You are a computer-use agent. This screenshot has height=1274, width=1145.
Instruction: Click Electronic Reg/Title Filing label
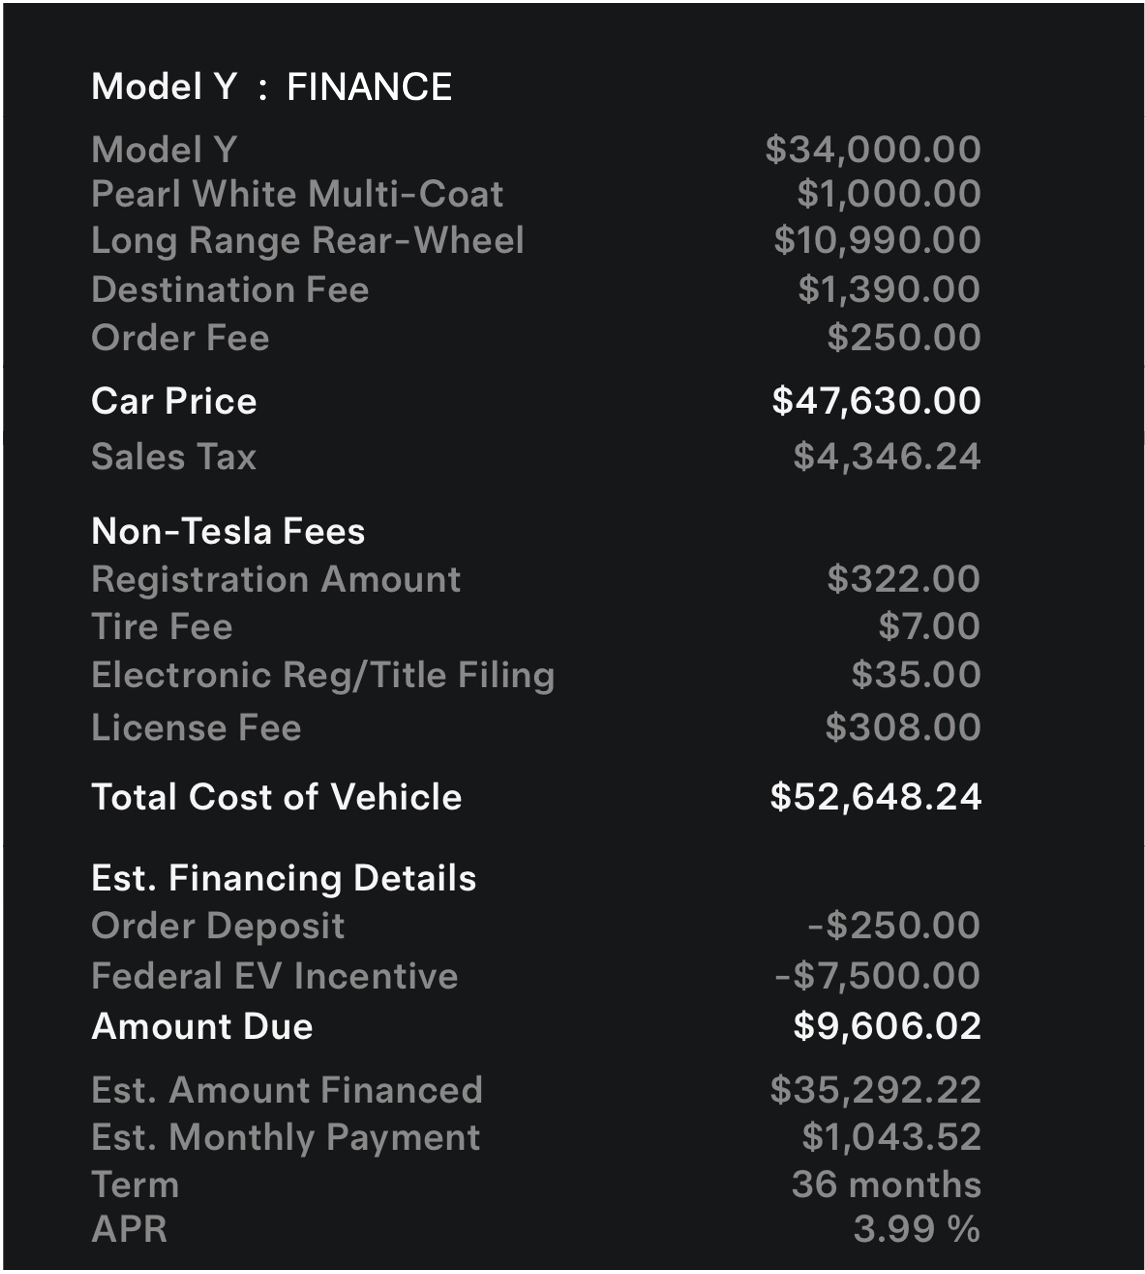point(322,675)
